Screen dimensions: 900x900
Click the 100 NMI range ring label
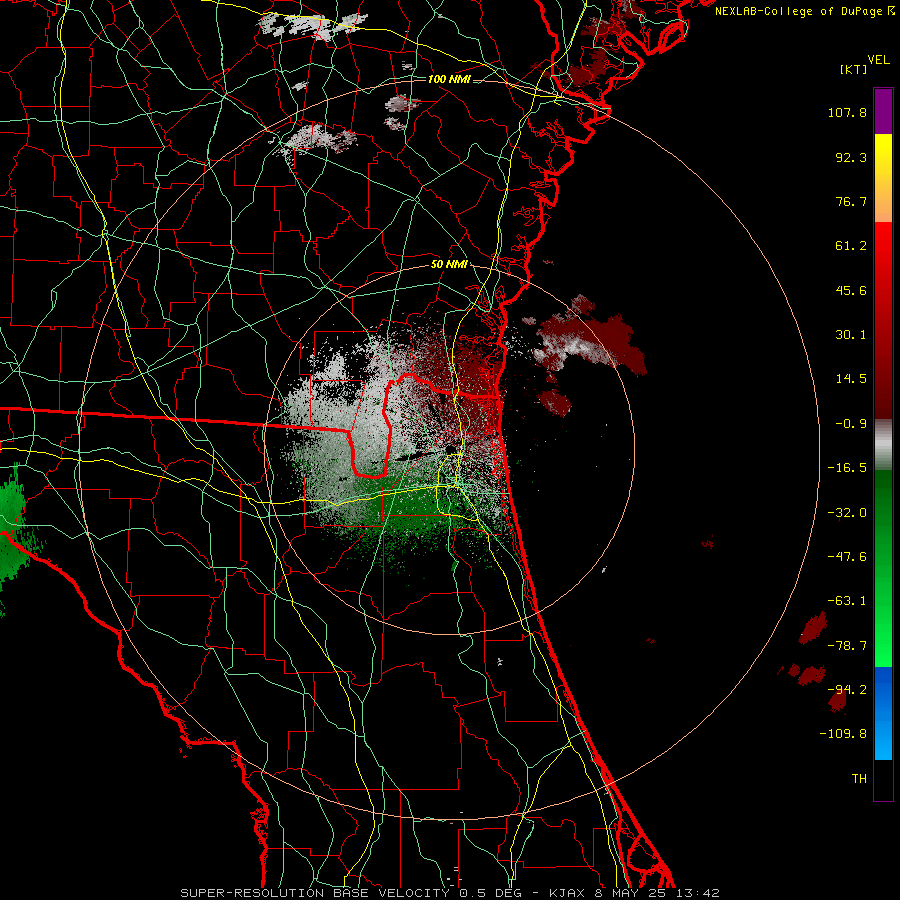click(449, 79)
